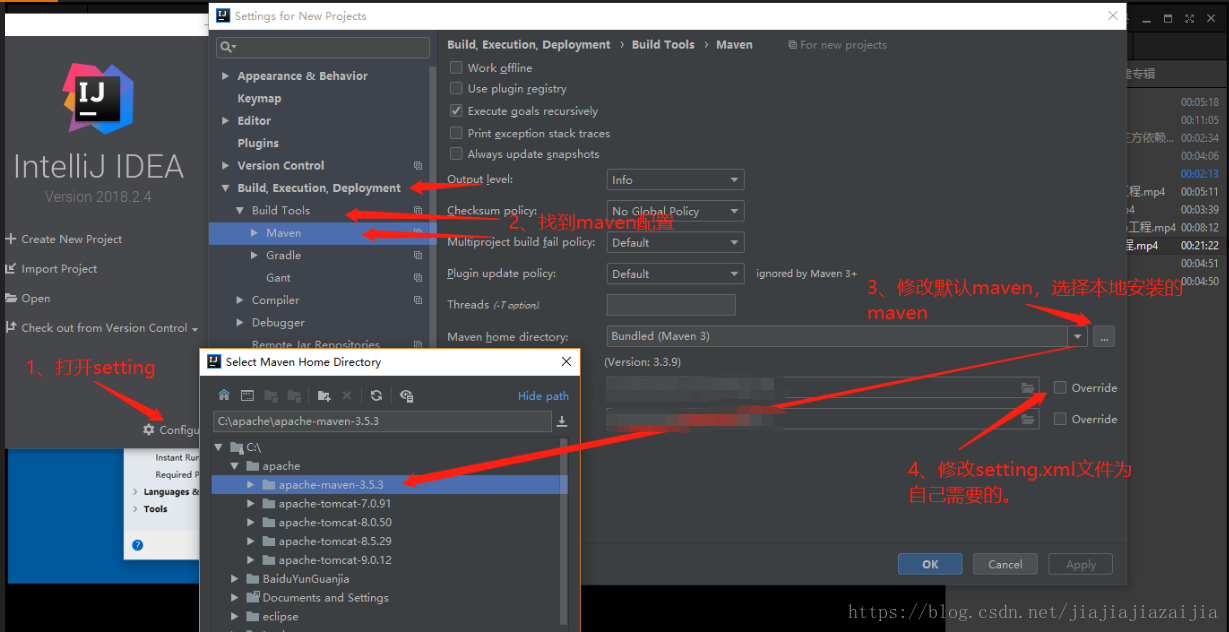This screenshot has width=1229, height=632.
Task: Click the IntelliJ IDEA logo on welcome screen
Action: (x=98, y=99)
